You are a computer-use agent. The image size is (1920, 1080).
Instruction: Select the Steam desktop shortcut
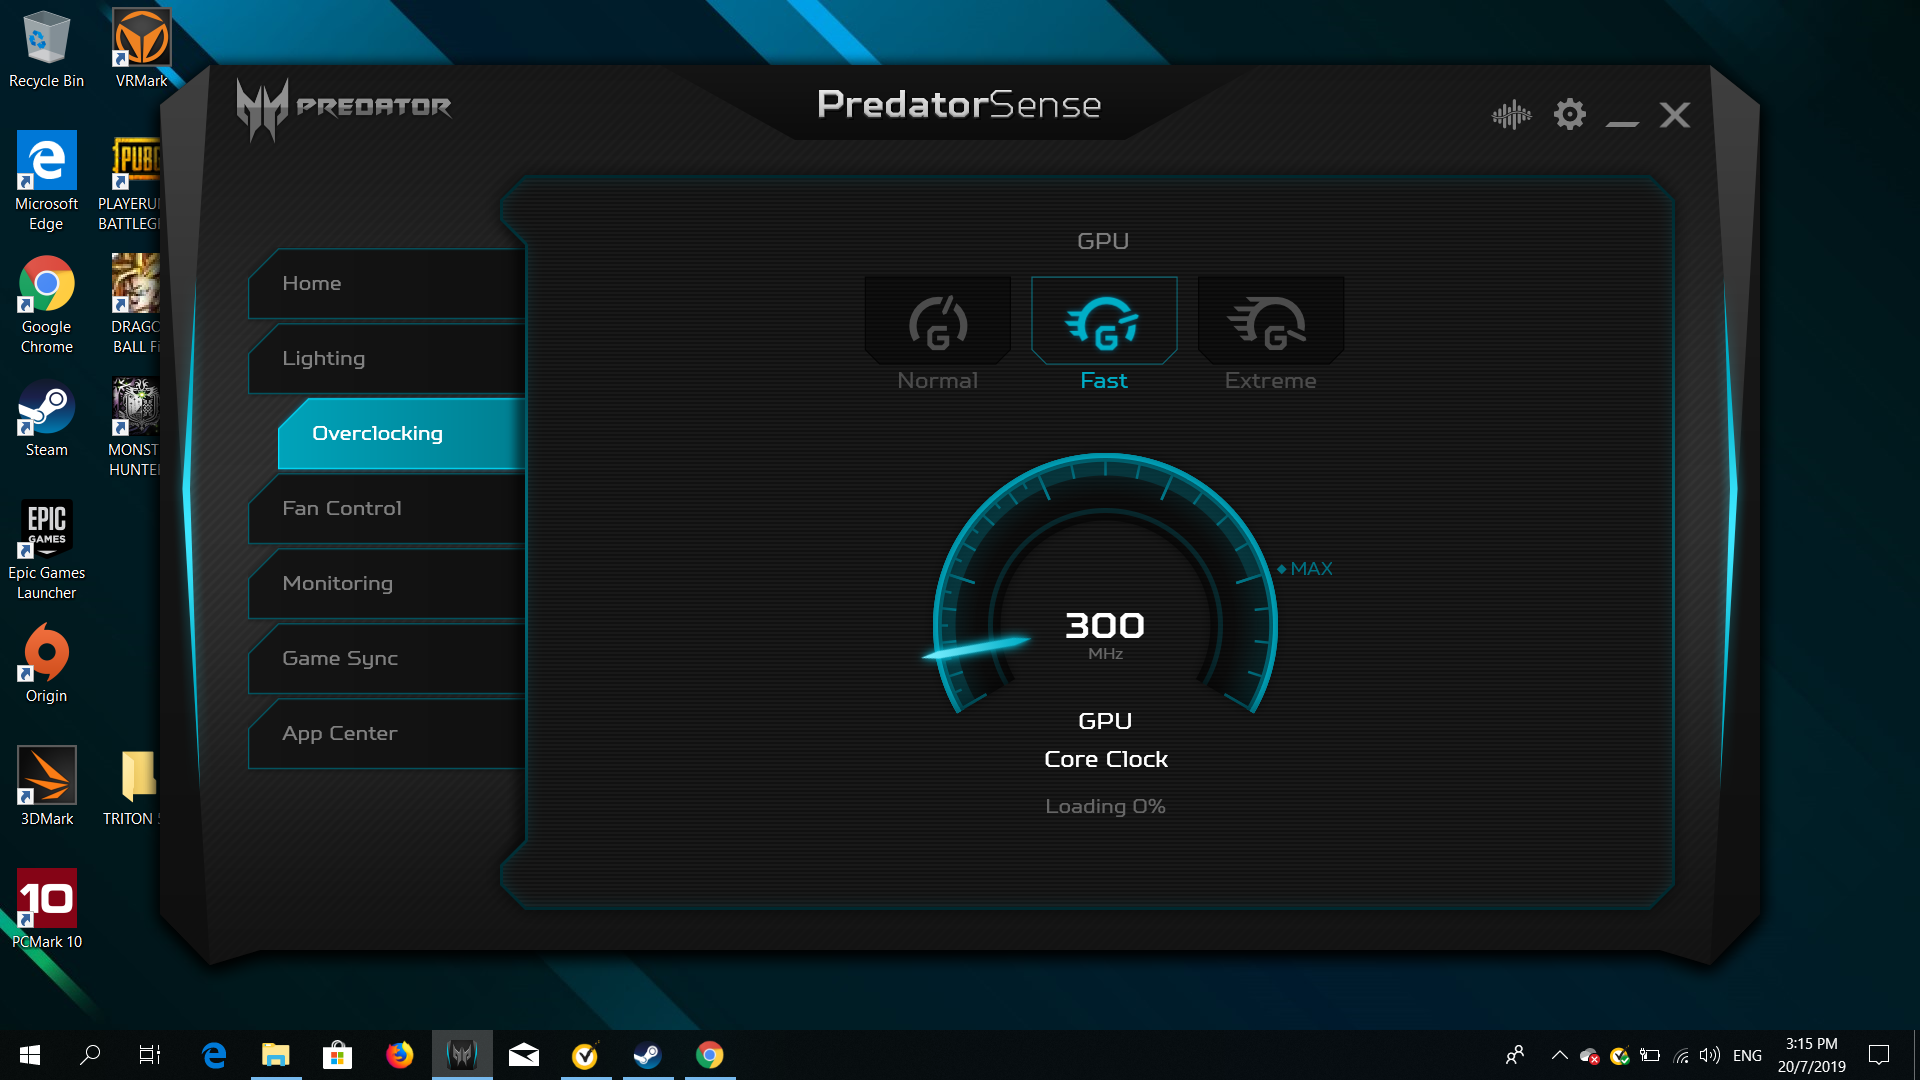[x=46, y=419]
